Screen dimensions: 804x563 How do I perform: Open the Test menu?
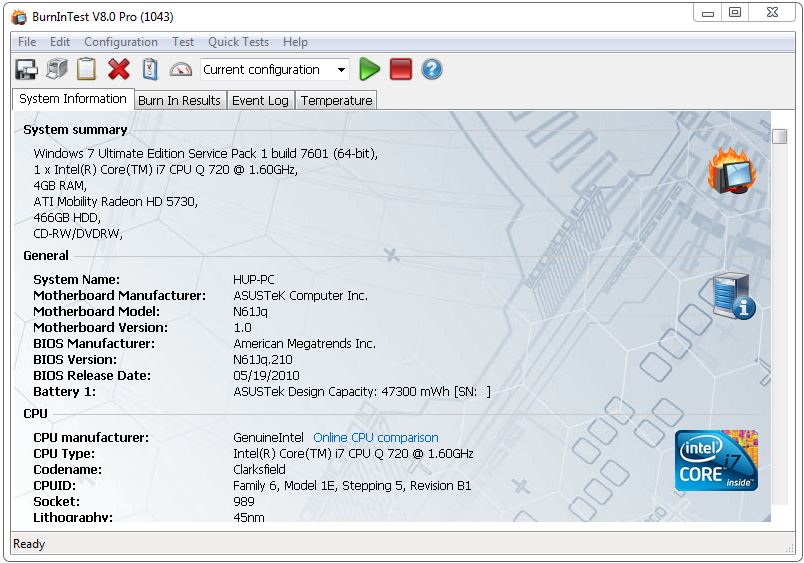[x=183, y=42]
